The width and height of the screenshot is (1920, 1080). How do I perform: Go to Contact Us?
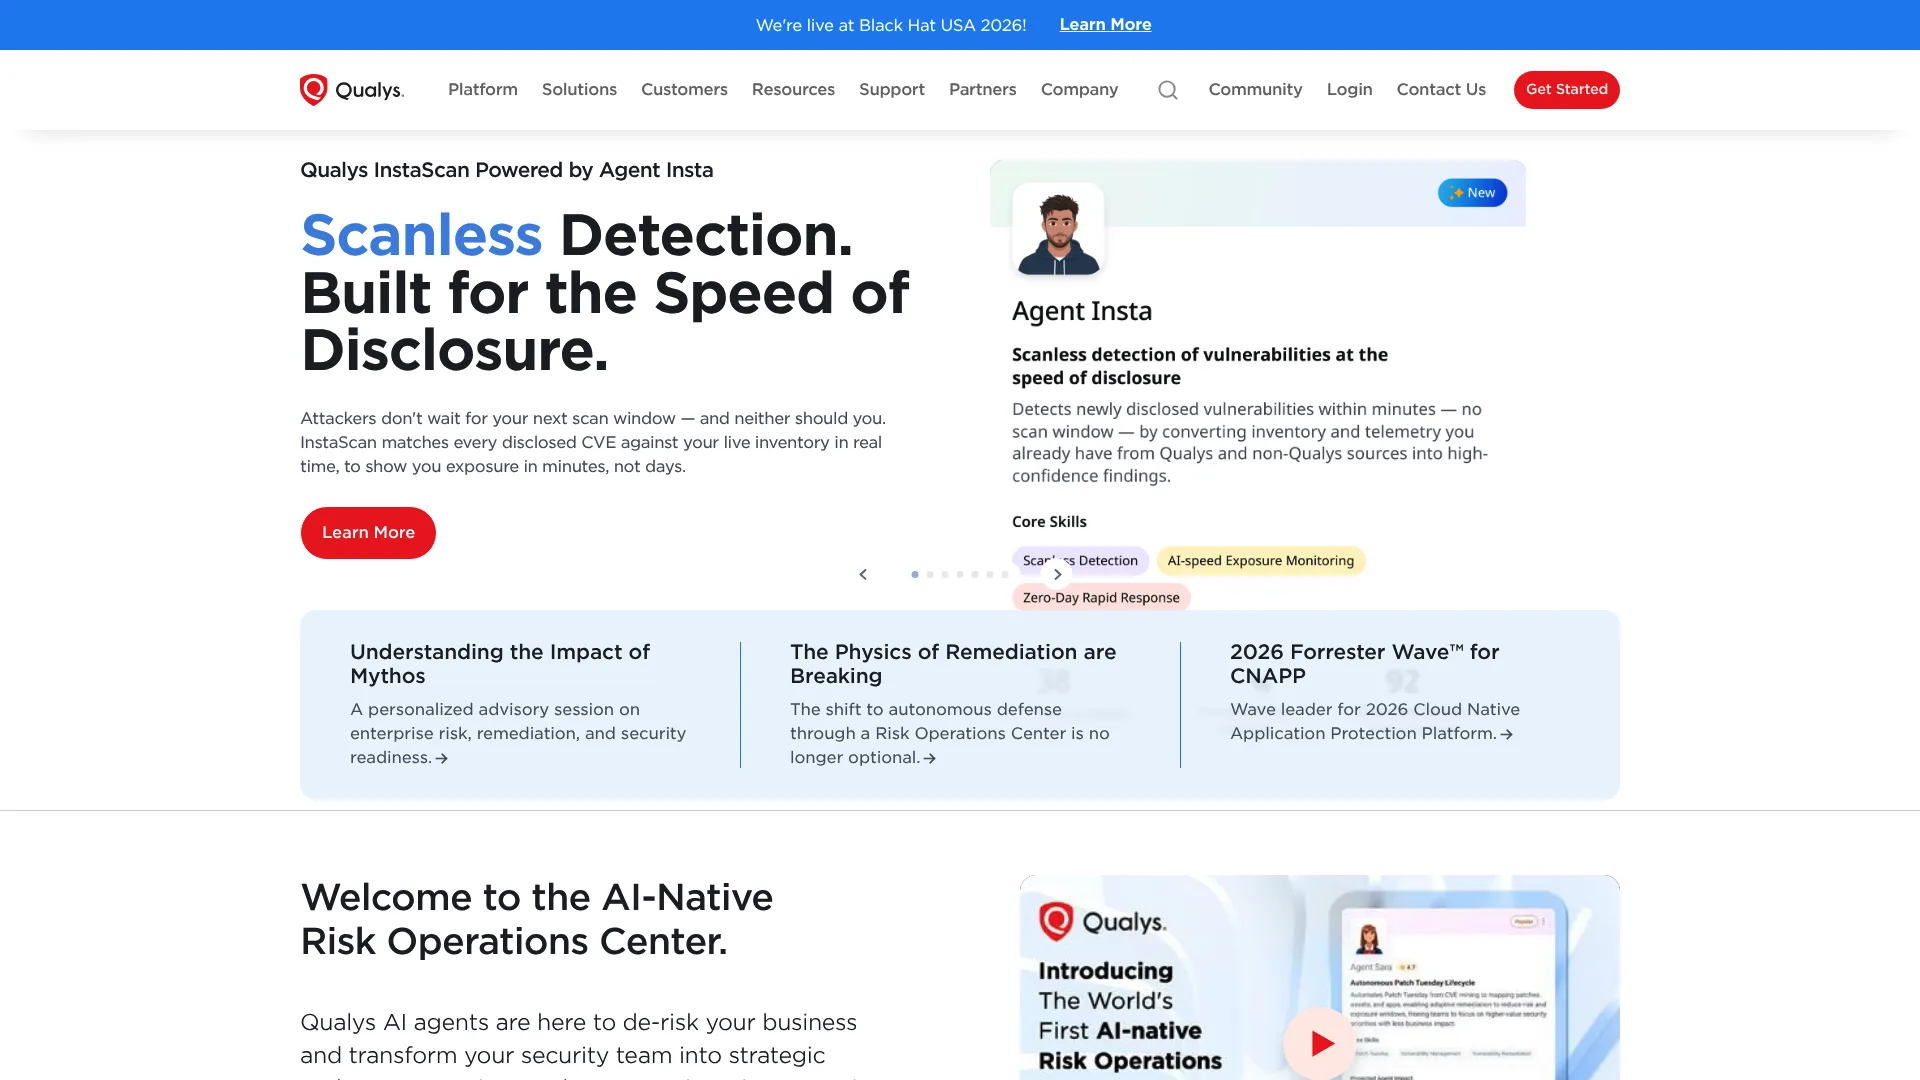click(1441, 90)
